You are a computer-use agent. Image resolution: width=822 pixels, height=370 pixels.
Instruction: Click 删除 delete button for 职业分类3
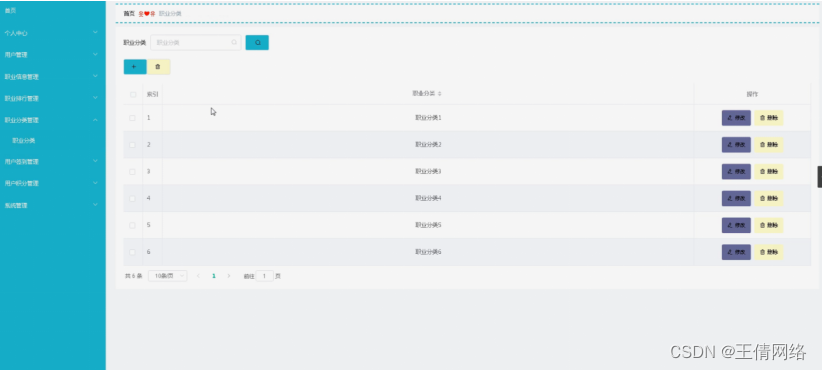tap(769, 171)
